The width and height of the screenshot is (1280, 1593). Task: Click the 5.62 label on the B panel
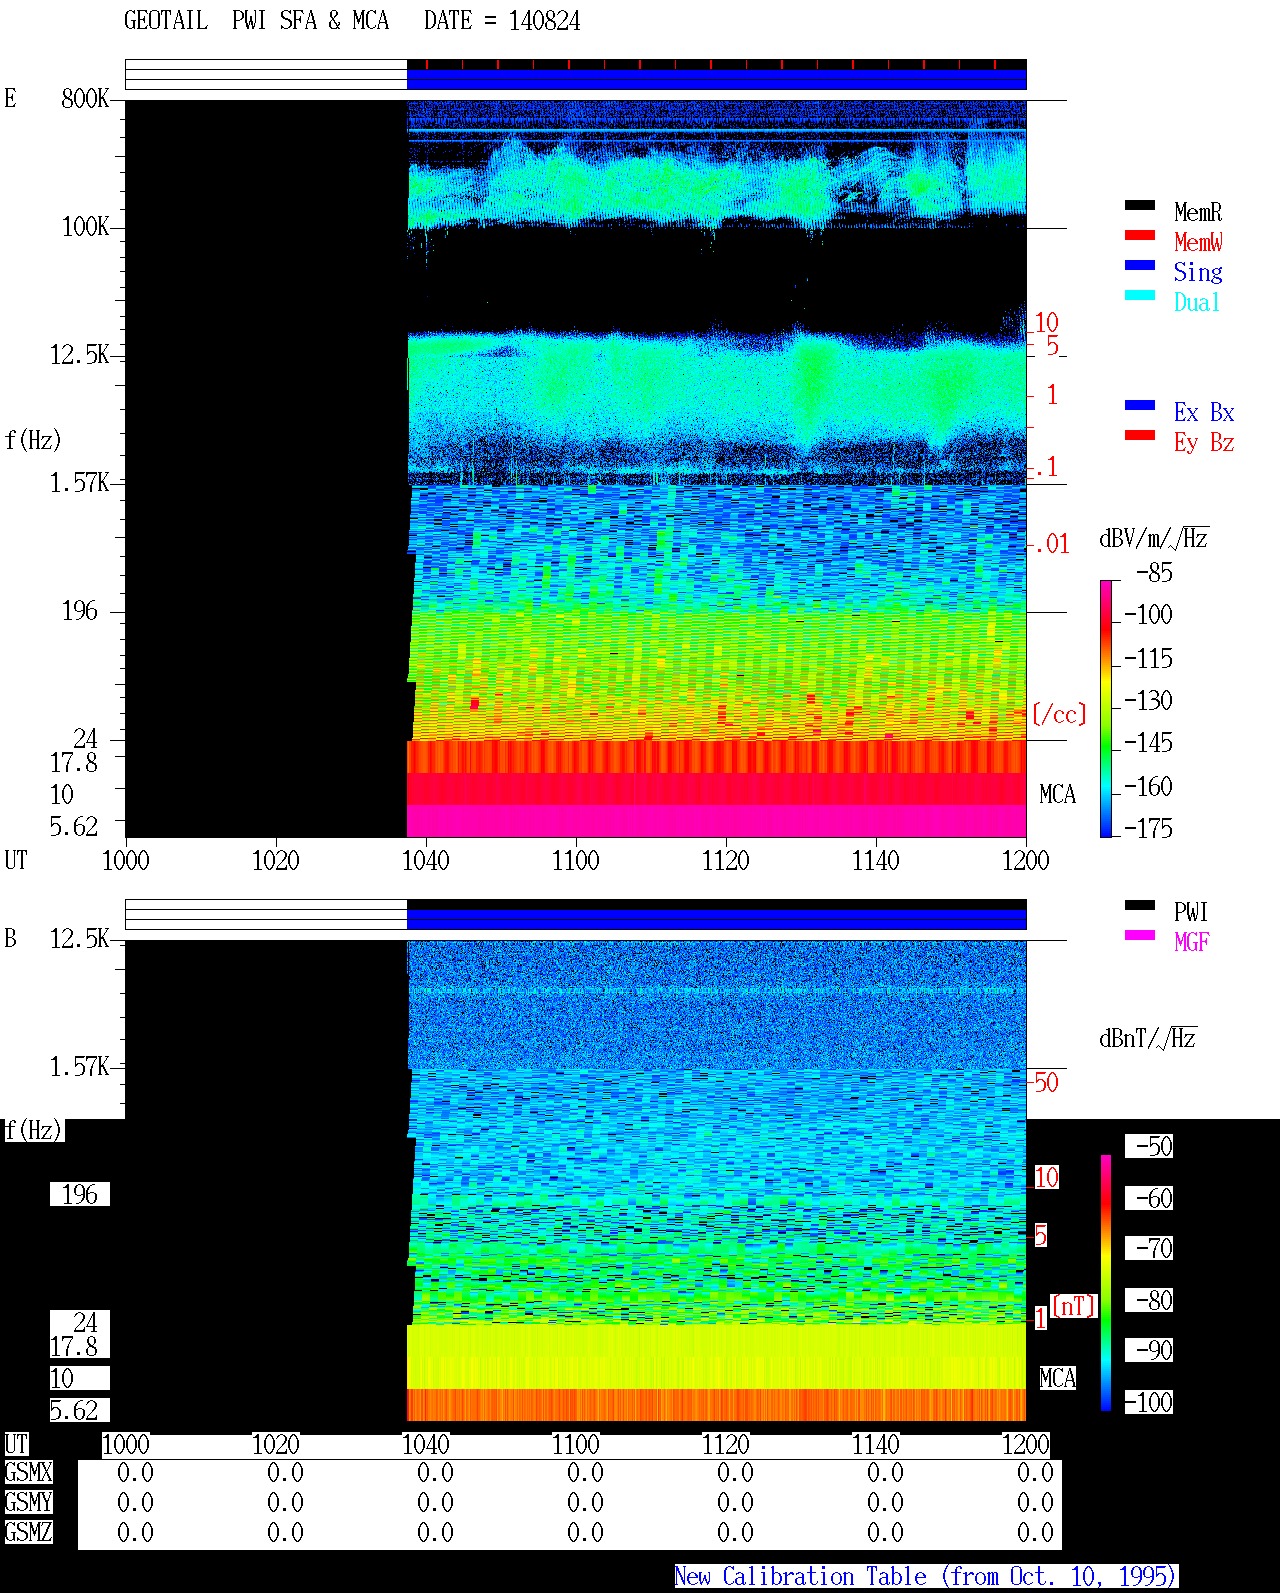point(74,1410)
